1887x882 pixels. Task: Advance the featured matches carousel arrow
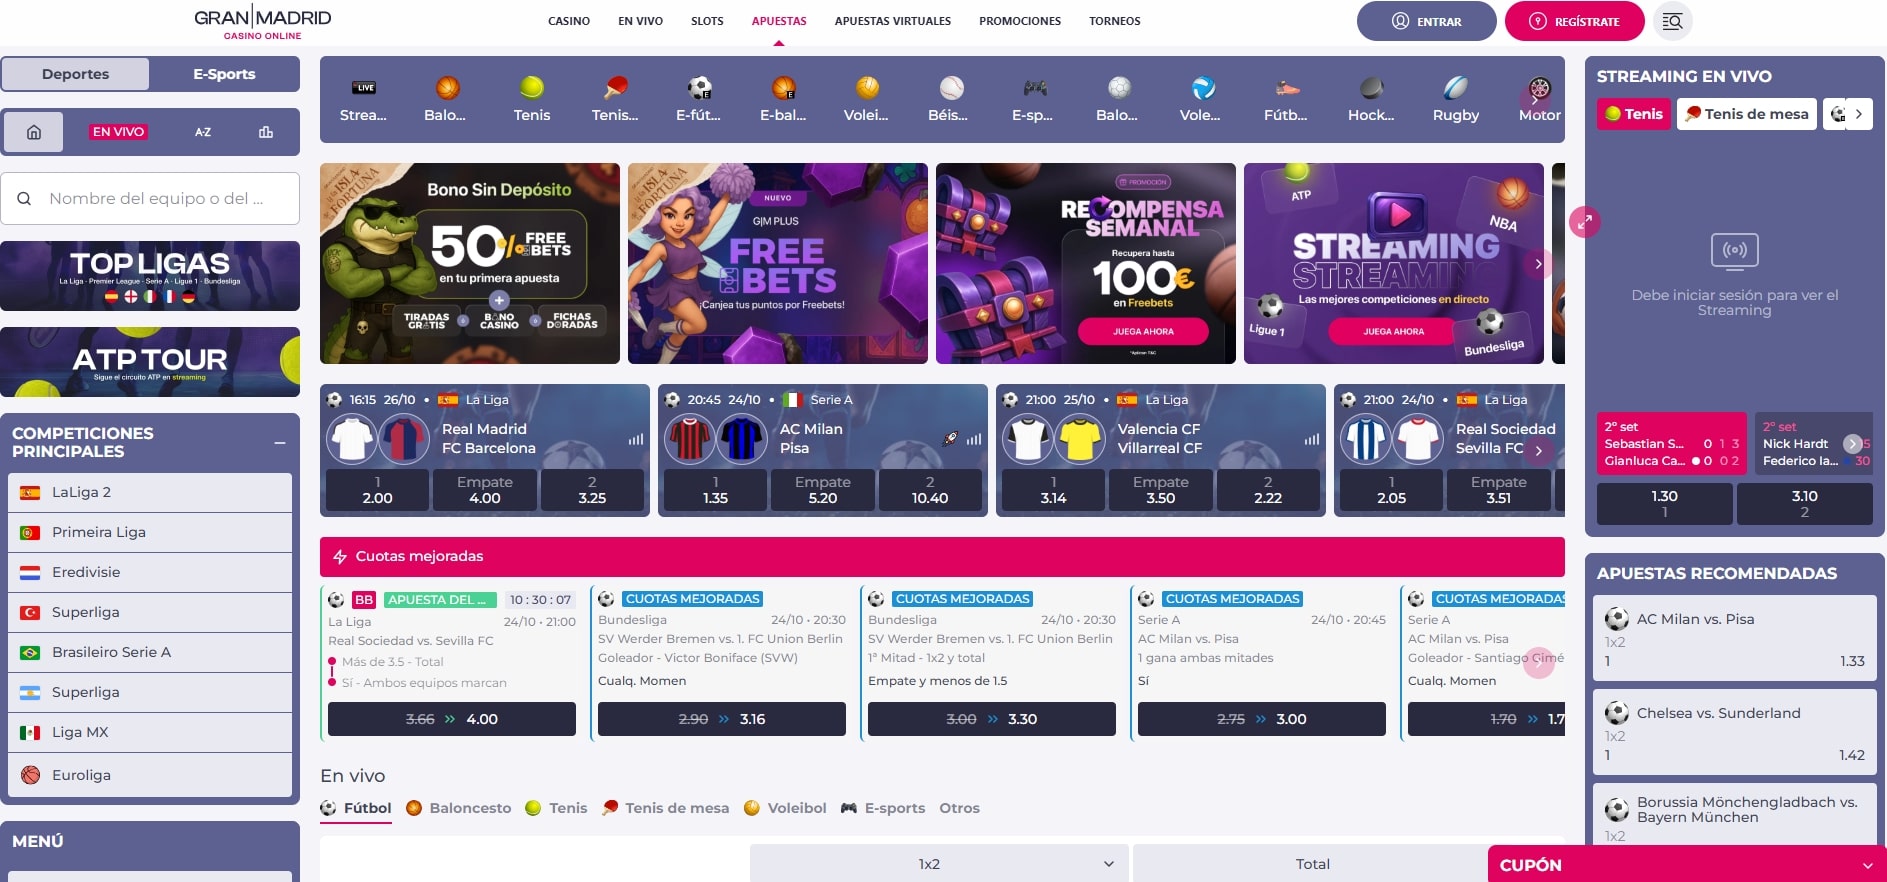(1539, 451)
